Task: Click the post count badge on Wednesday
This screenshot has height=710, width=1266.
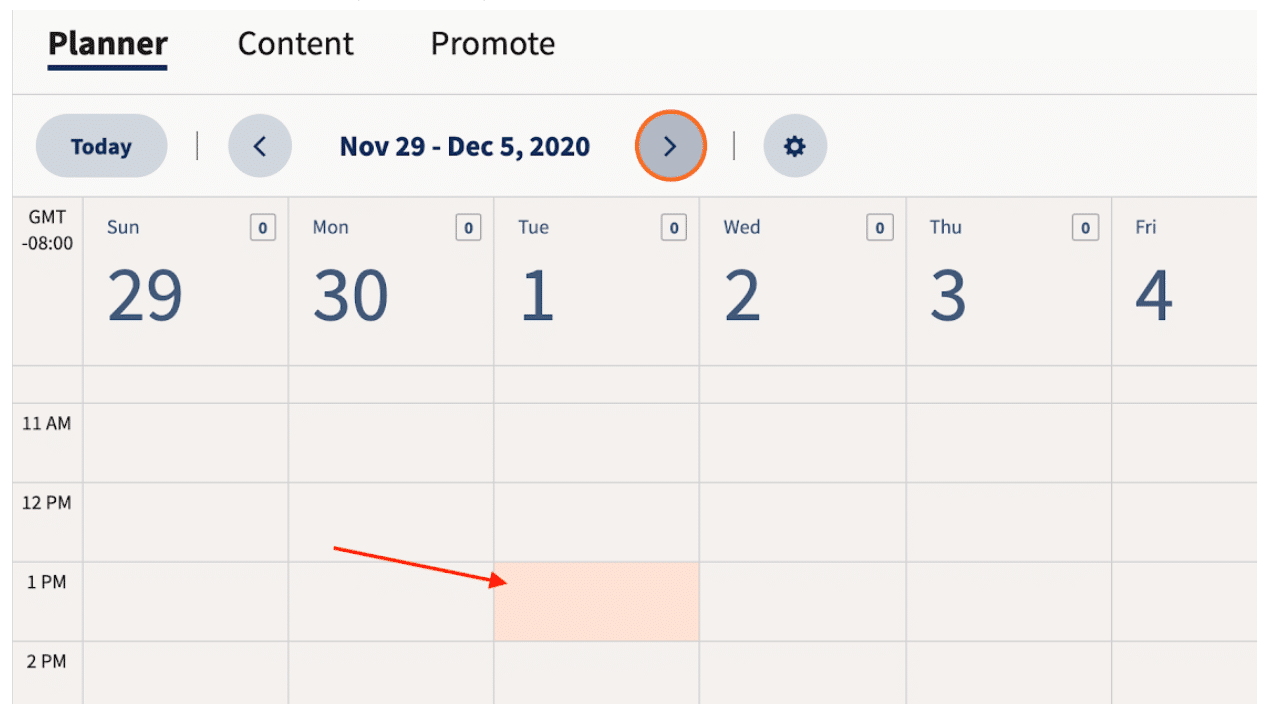Action: click(x=880, y=228)
